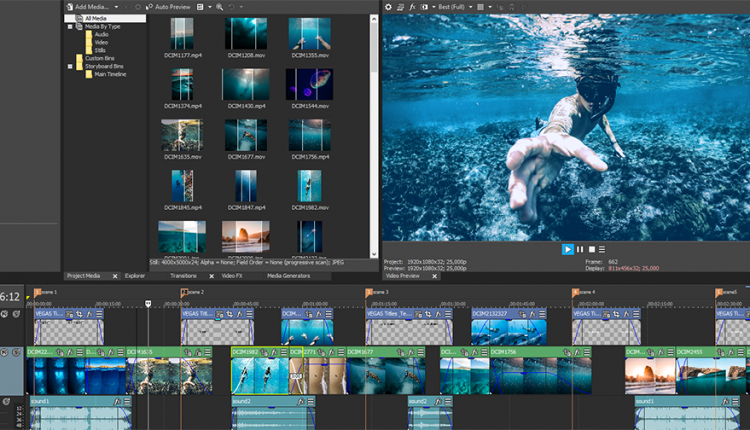
Task: Open the Add Media dropdown arrow
Action: (x=116, y=7)
